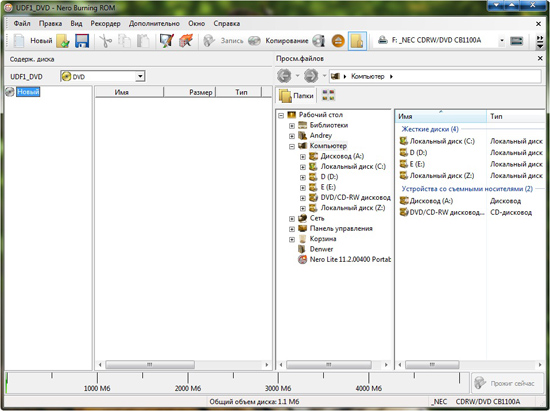Click the Жесткие диски (4) group header
The height and width of the screenshot is (411, 550).
pos(430,129)
